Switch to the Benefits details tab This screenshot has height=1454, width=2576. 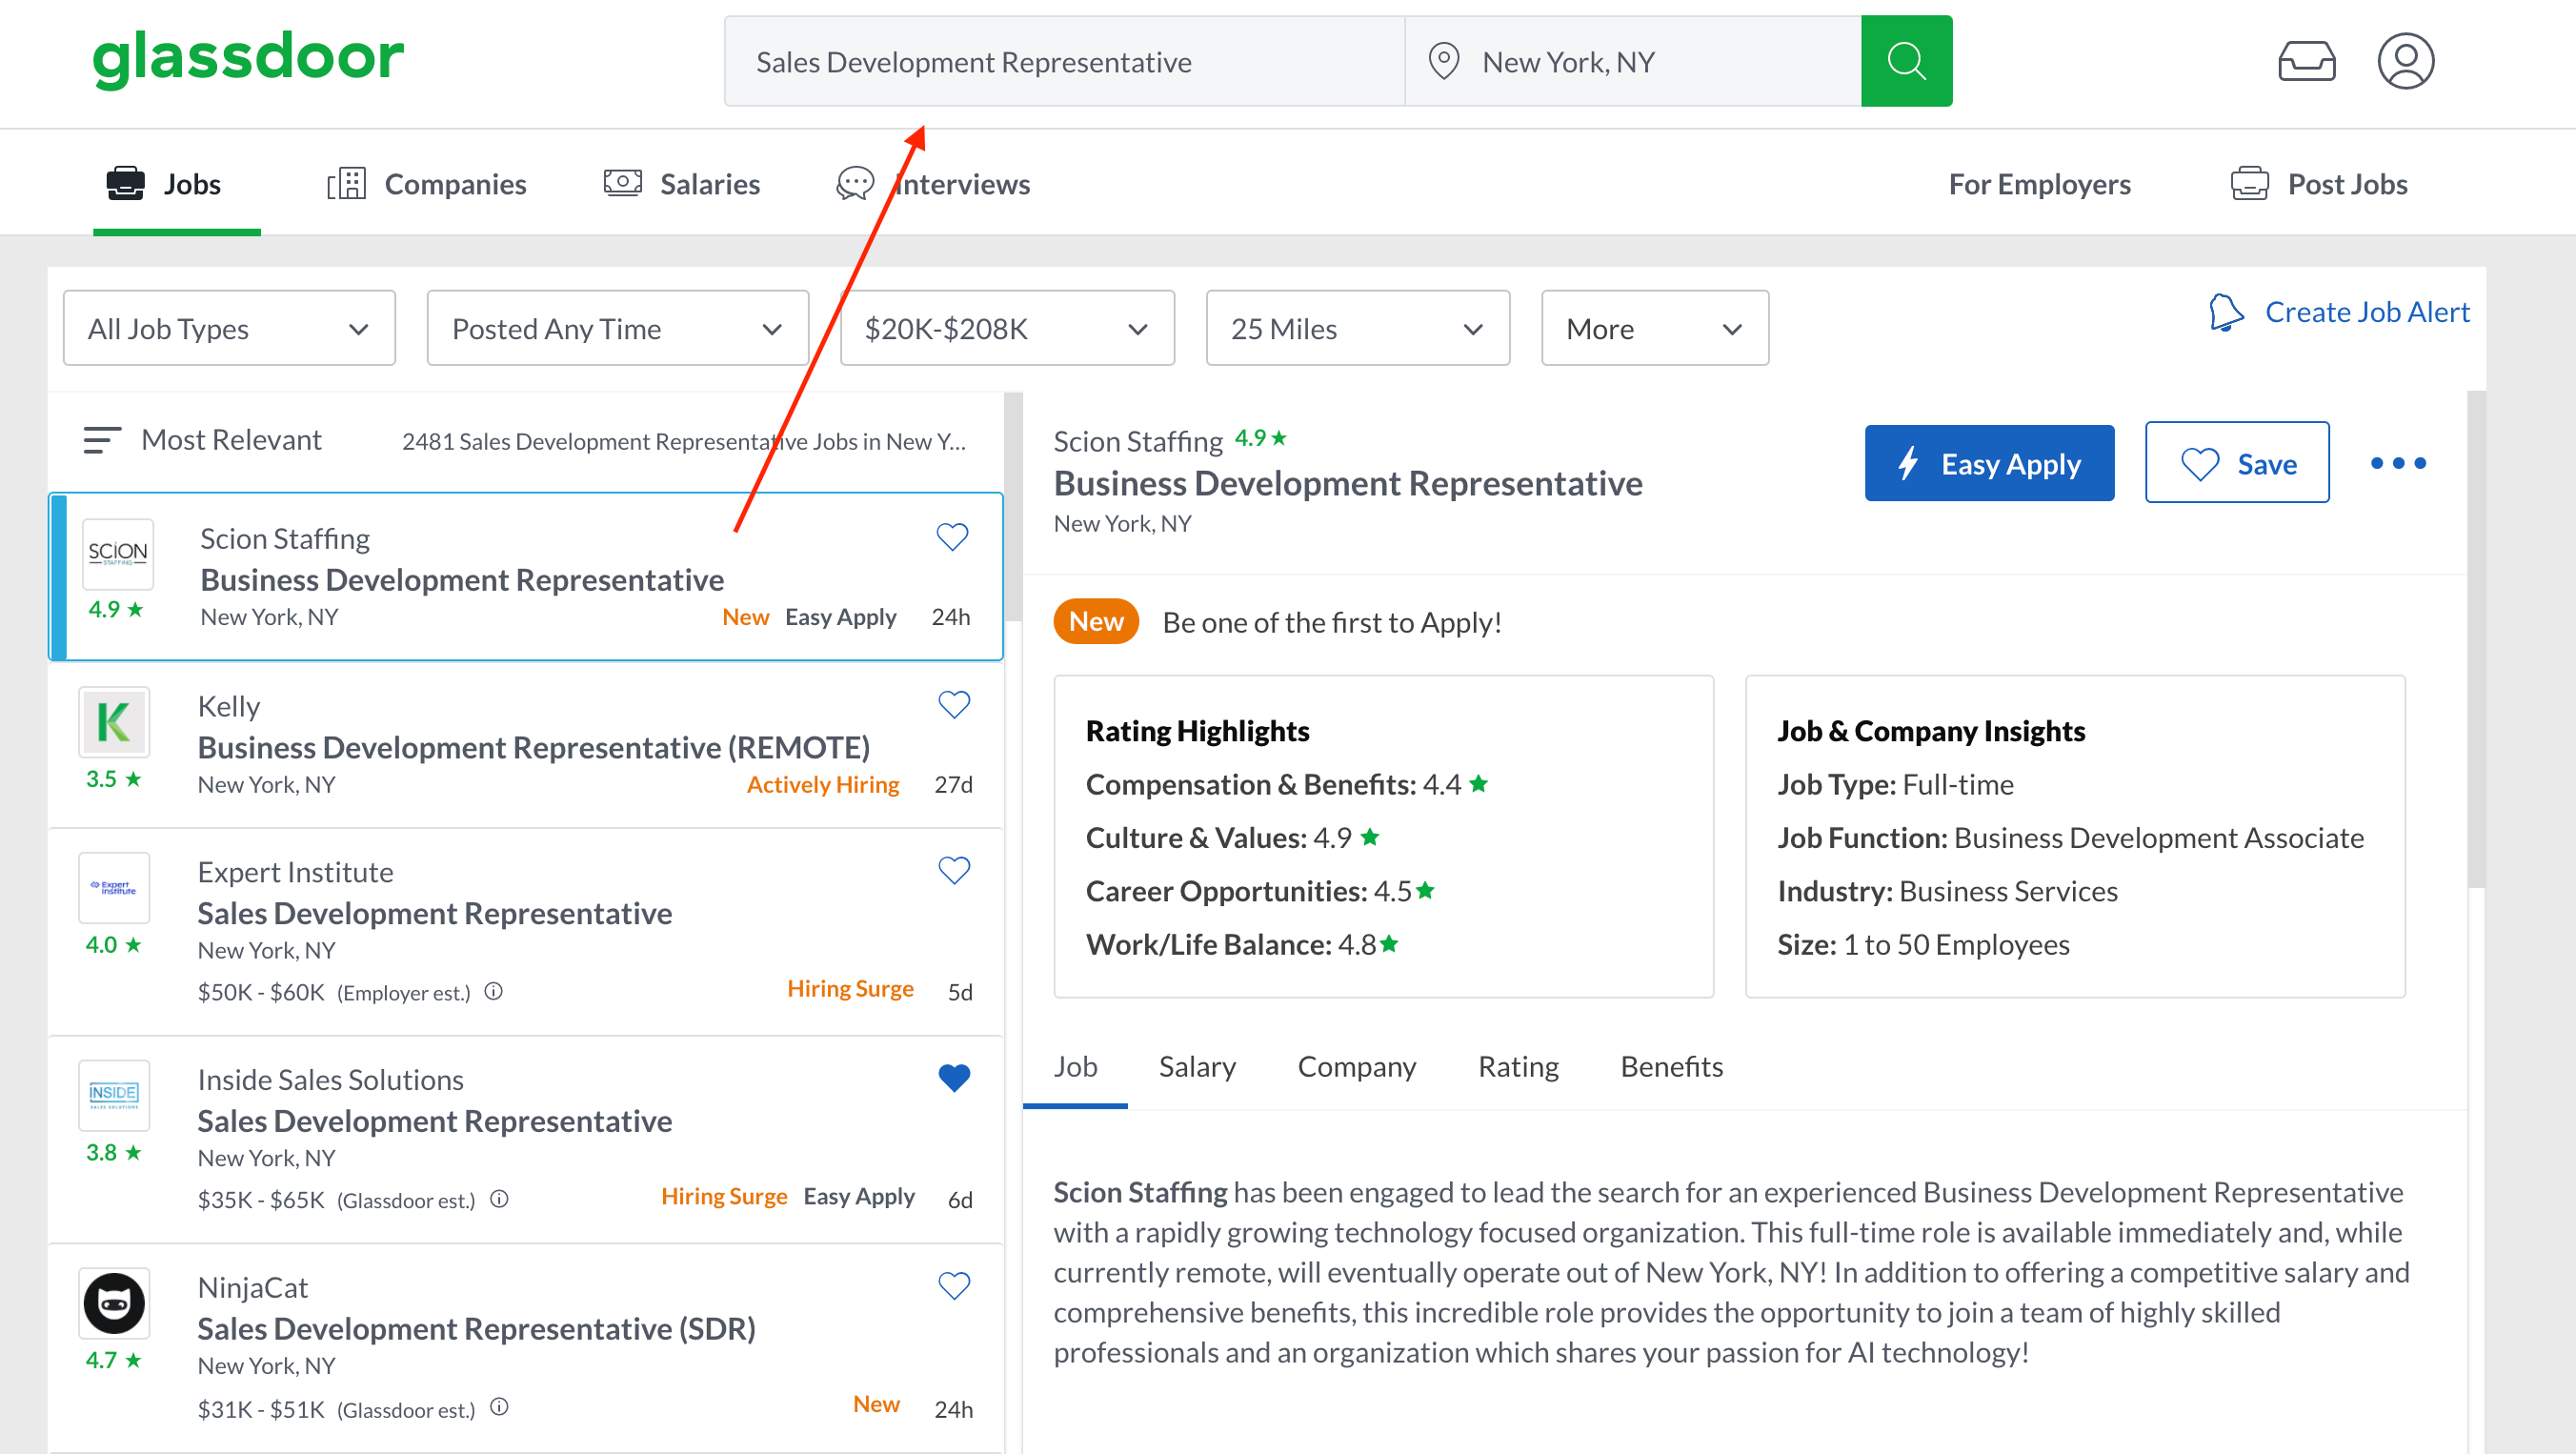(x=1671, y=1067)
